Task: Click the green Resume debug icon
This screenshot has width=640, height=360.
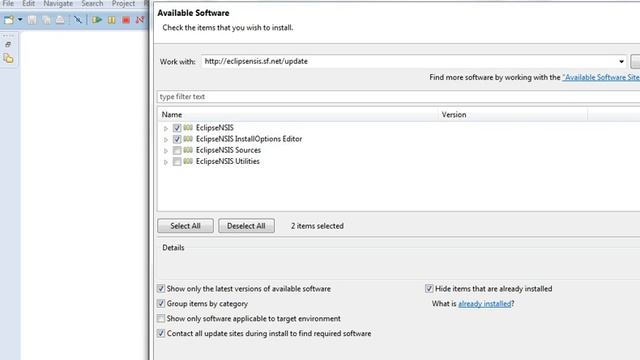Action: click(x=97, y=20)
